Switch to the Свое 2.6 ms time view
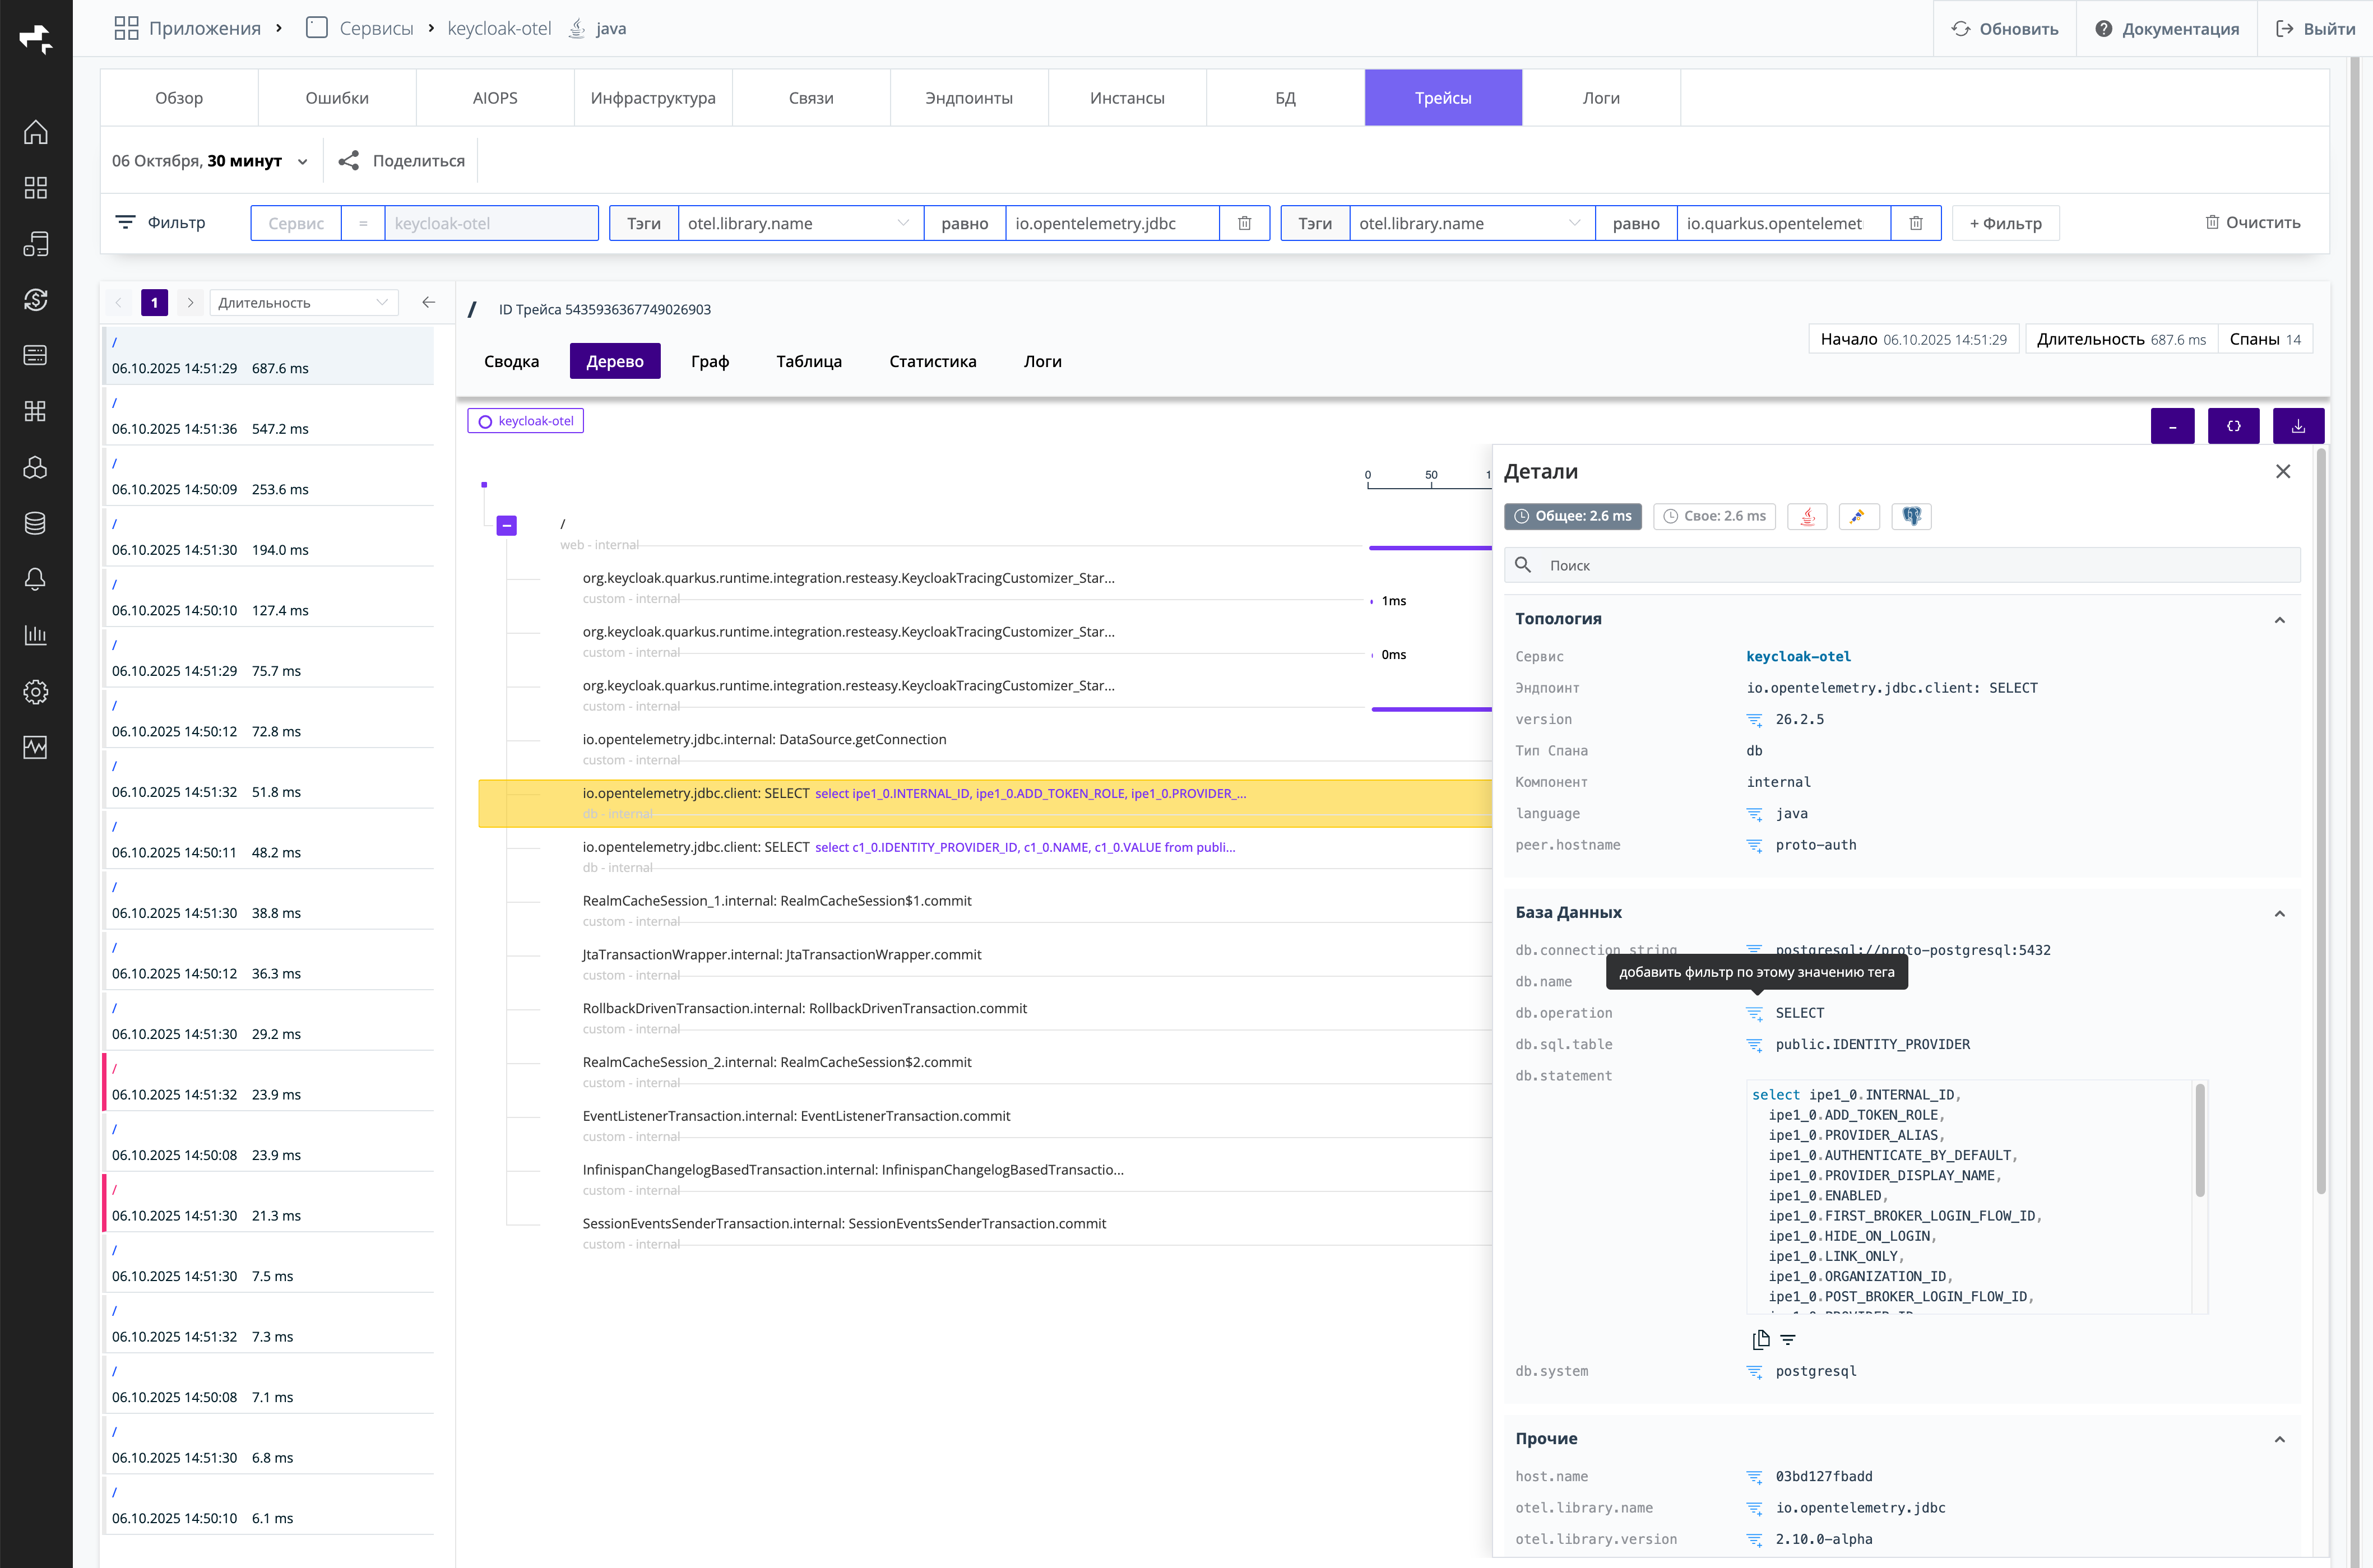Screen dimensions: 2373x1568 click(1714, 516)
